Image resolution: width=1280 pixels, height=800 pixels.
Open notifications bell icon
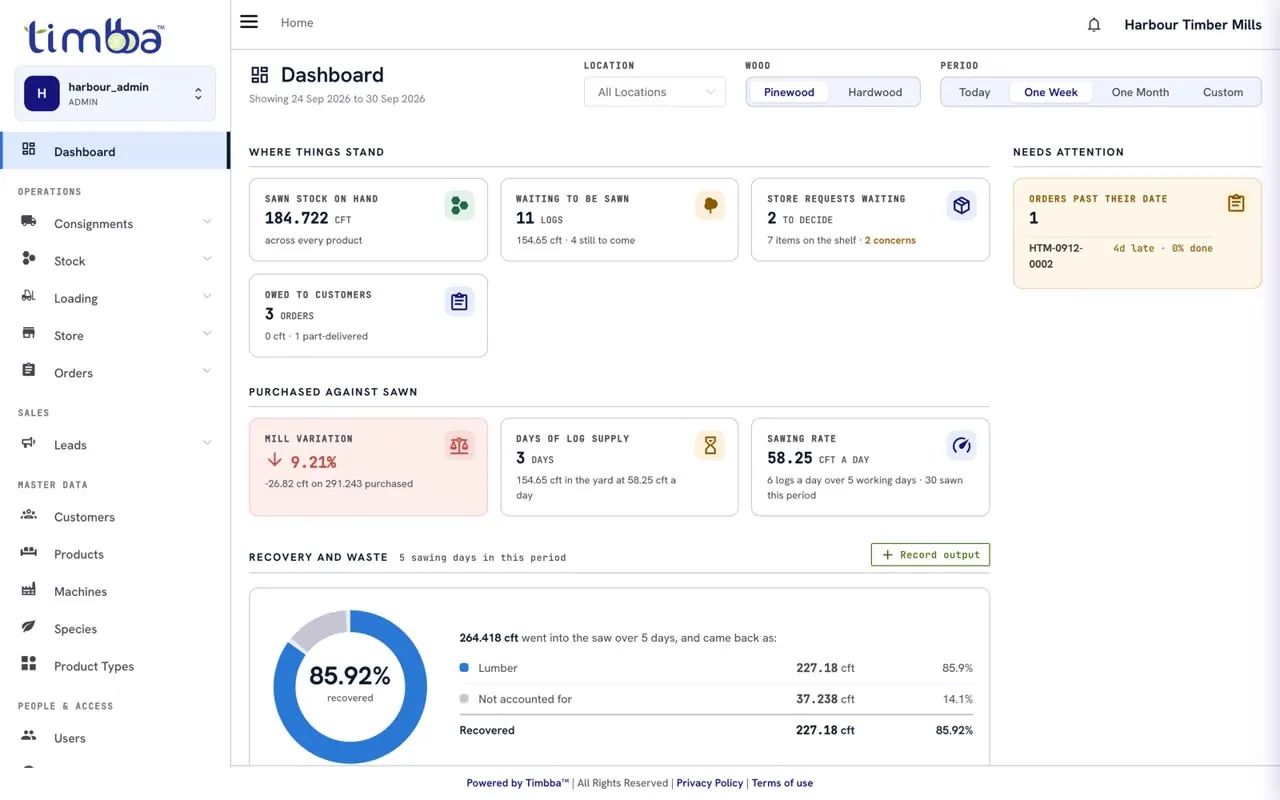(x=1094, y=25)
